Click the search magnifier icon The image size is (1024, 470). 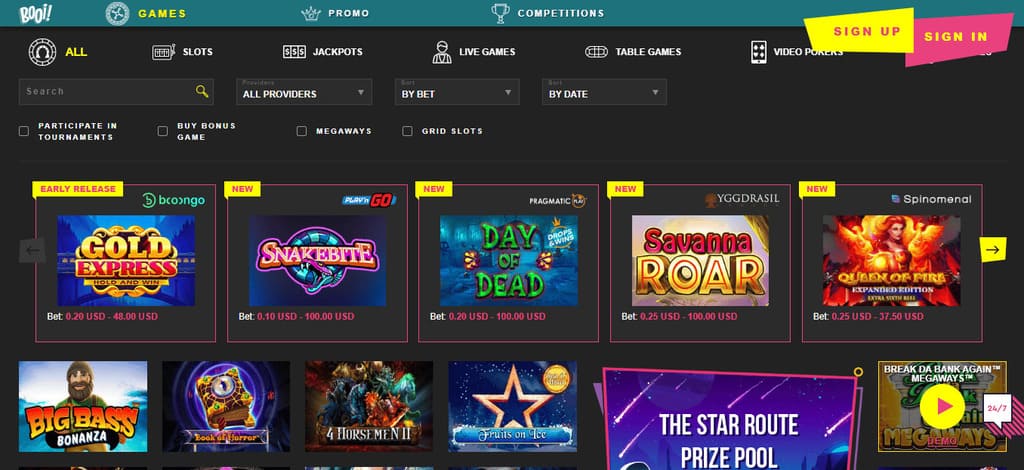(202, 91)
